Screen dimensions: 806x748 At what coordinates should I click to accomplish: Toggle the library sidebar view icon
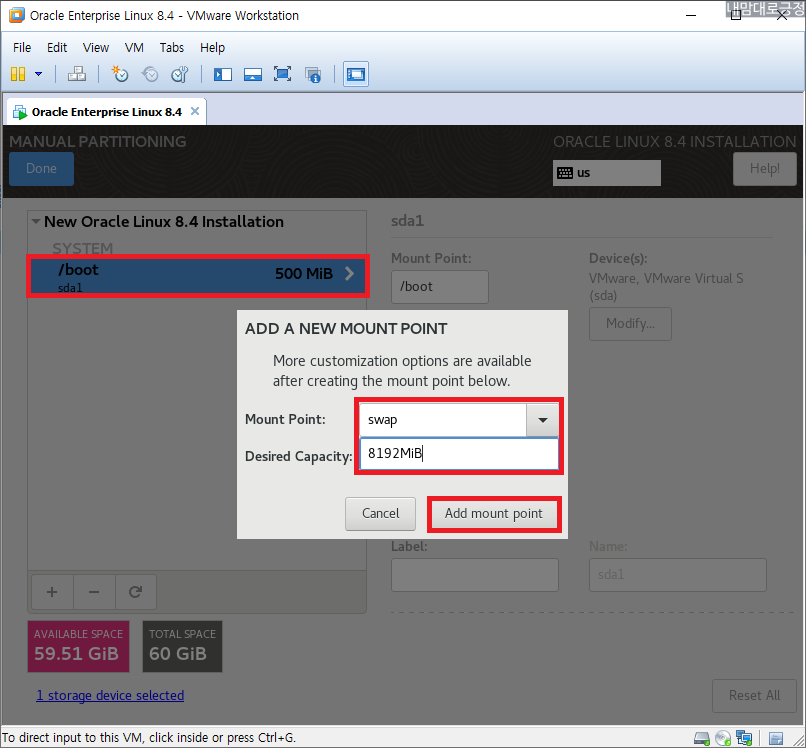click(x=223, y=75)
